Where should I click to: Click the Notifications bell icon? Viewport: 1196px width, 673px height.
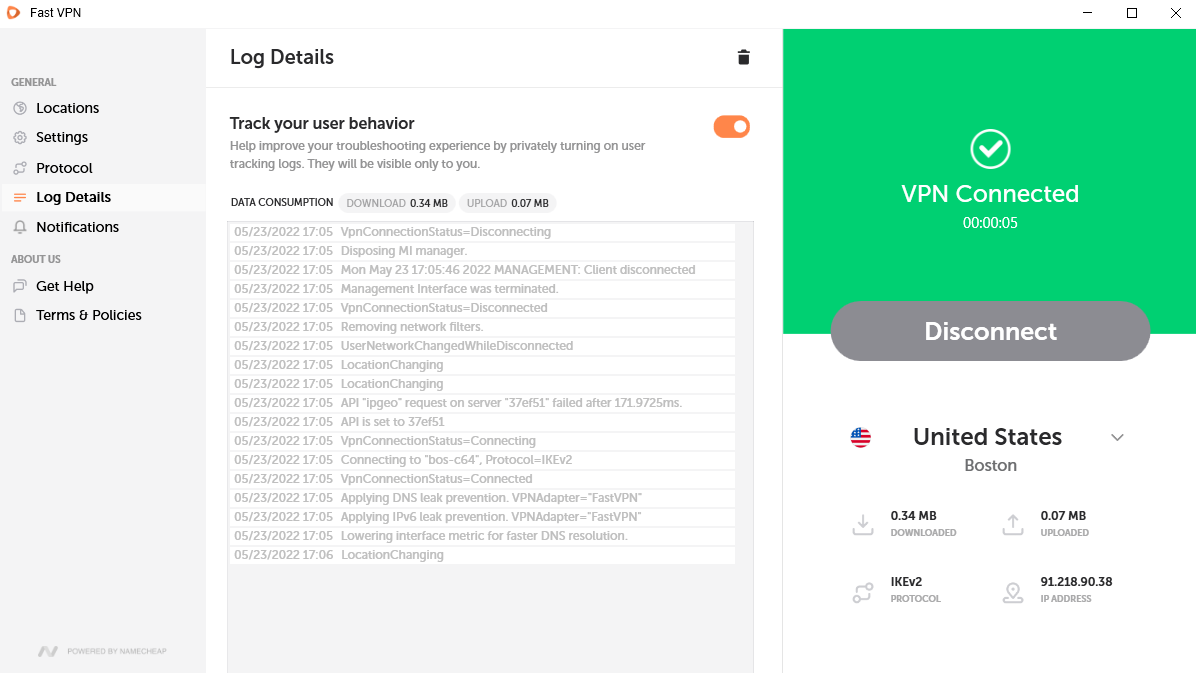(20, 227)
